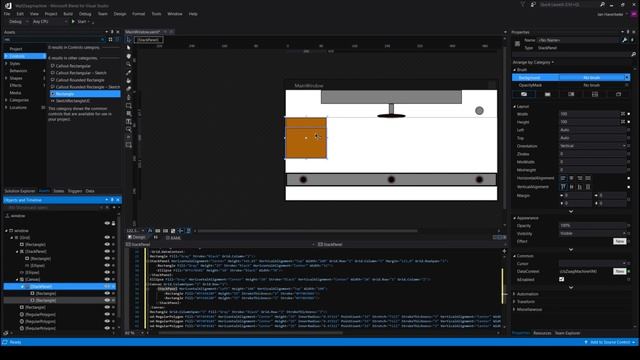640x360 pixels.
Task: Set Width to Auto icon
Action: [x=623, y=114]
